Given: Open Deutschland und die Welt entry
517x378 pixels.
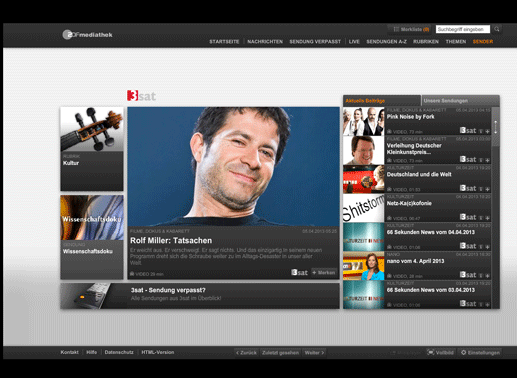Looking at the screenshot, I should click(417, 179).
